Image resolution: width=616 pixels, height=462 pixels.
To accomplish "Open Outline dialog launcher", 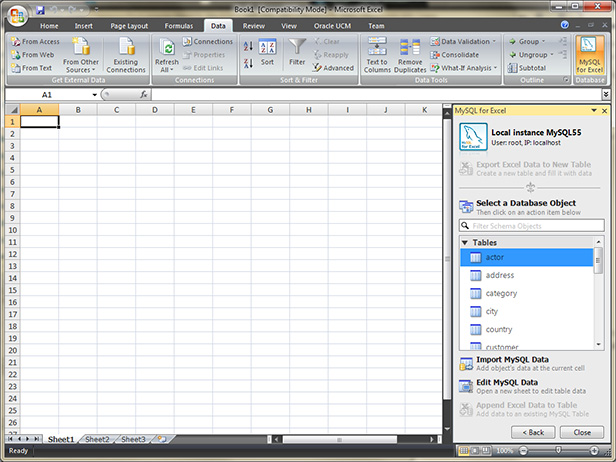I will (x=566, y=80).
